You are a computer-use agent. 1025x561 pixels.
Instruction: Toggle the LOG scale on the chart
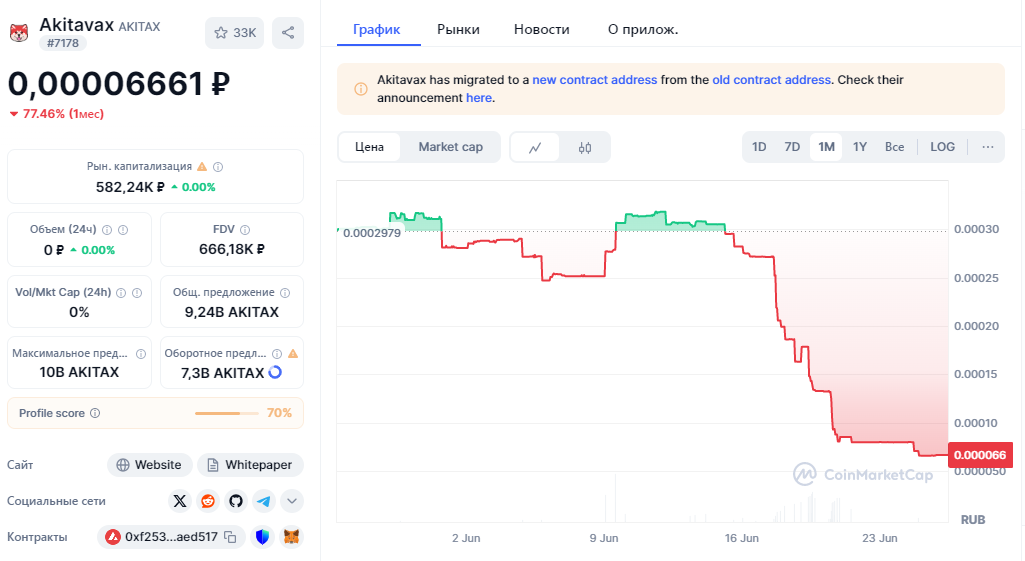(x=942, y=147)
